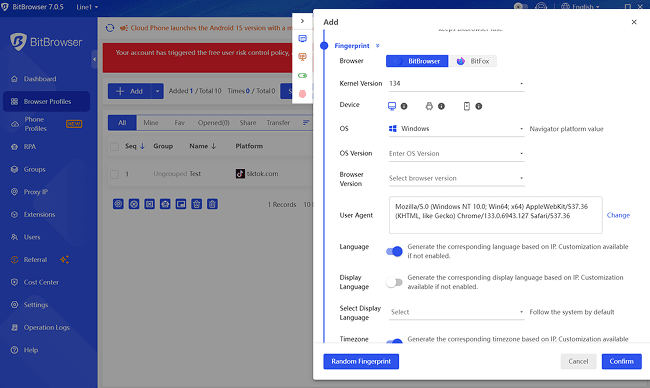Click fifth batch window-layout icon
Image resolution: width=650 pixels, height=388 pixels.
(181, 204)
